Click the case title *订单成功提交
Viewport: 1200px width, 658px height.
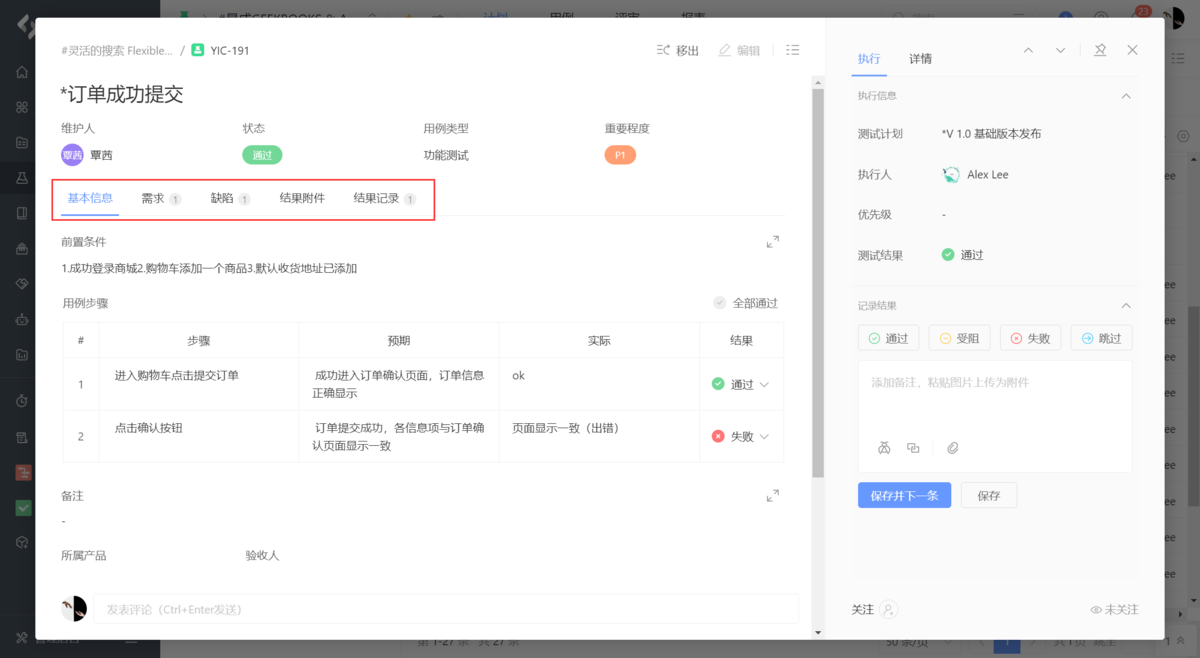pyautogui.click(x=122, y=95)
